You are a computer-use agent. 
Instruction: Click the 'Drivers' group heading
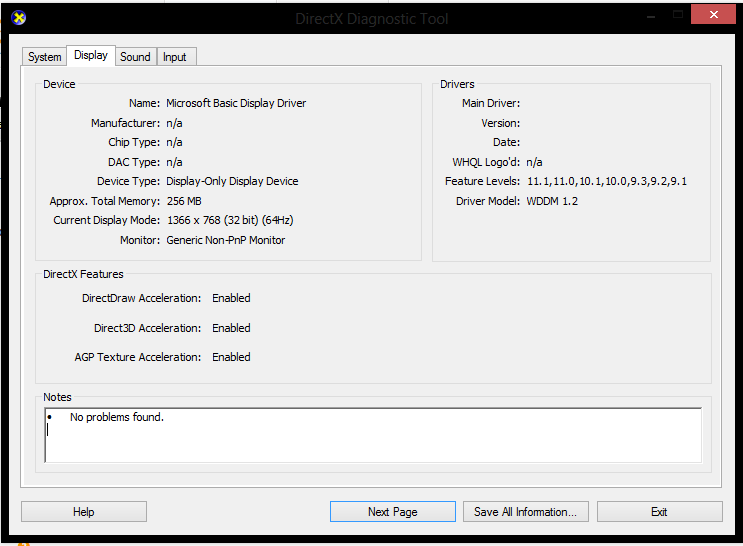[457, 84]
